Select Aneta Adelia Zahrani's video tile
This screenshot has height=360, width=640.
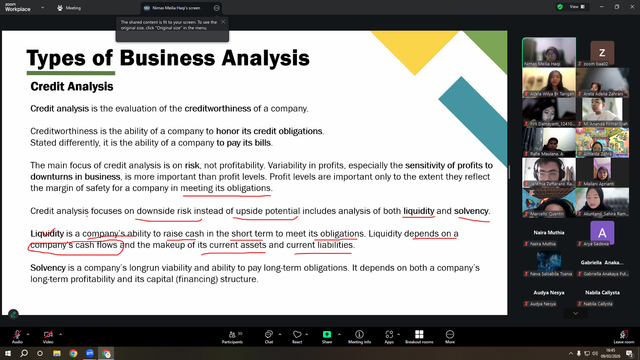coord(602,82)
